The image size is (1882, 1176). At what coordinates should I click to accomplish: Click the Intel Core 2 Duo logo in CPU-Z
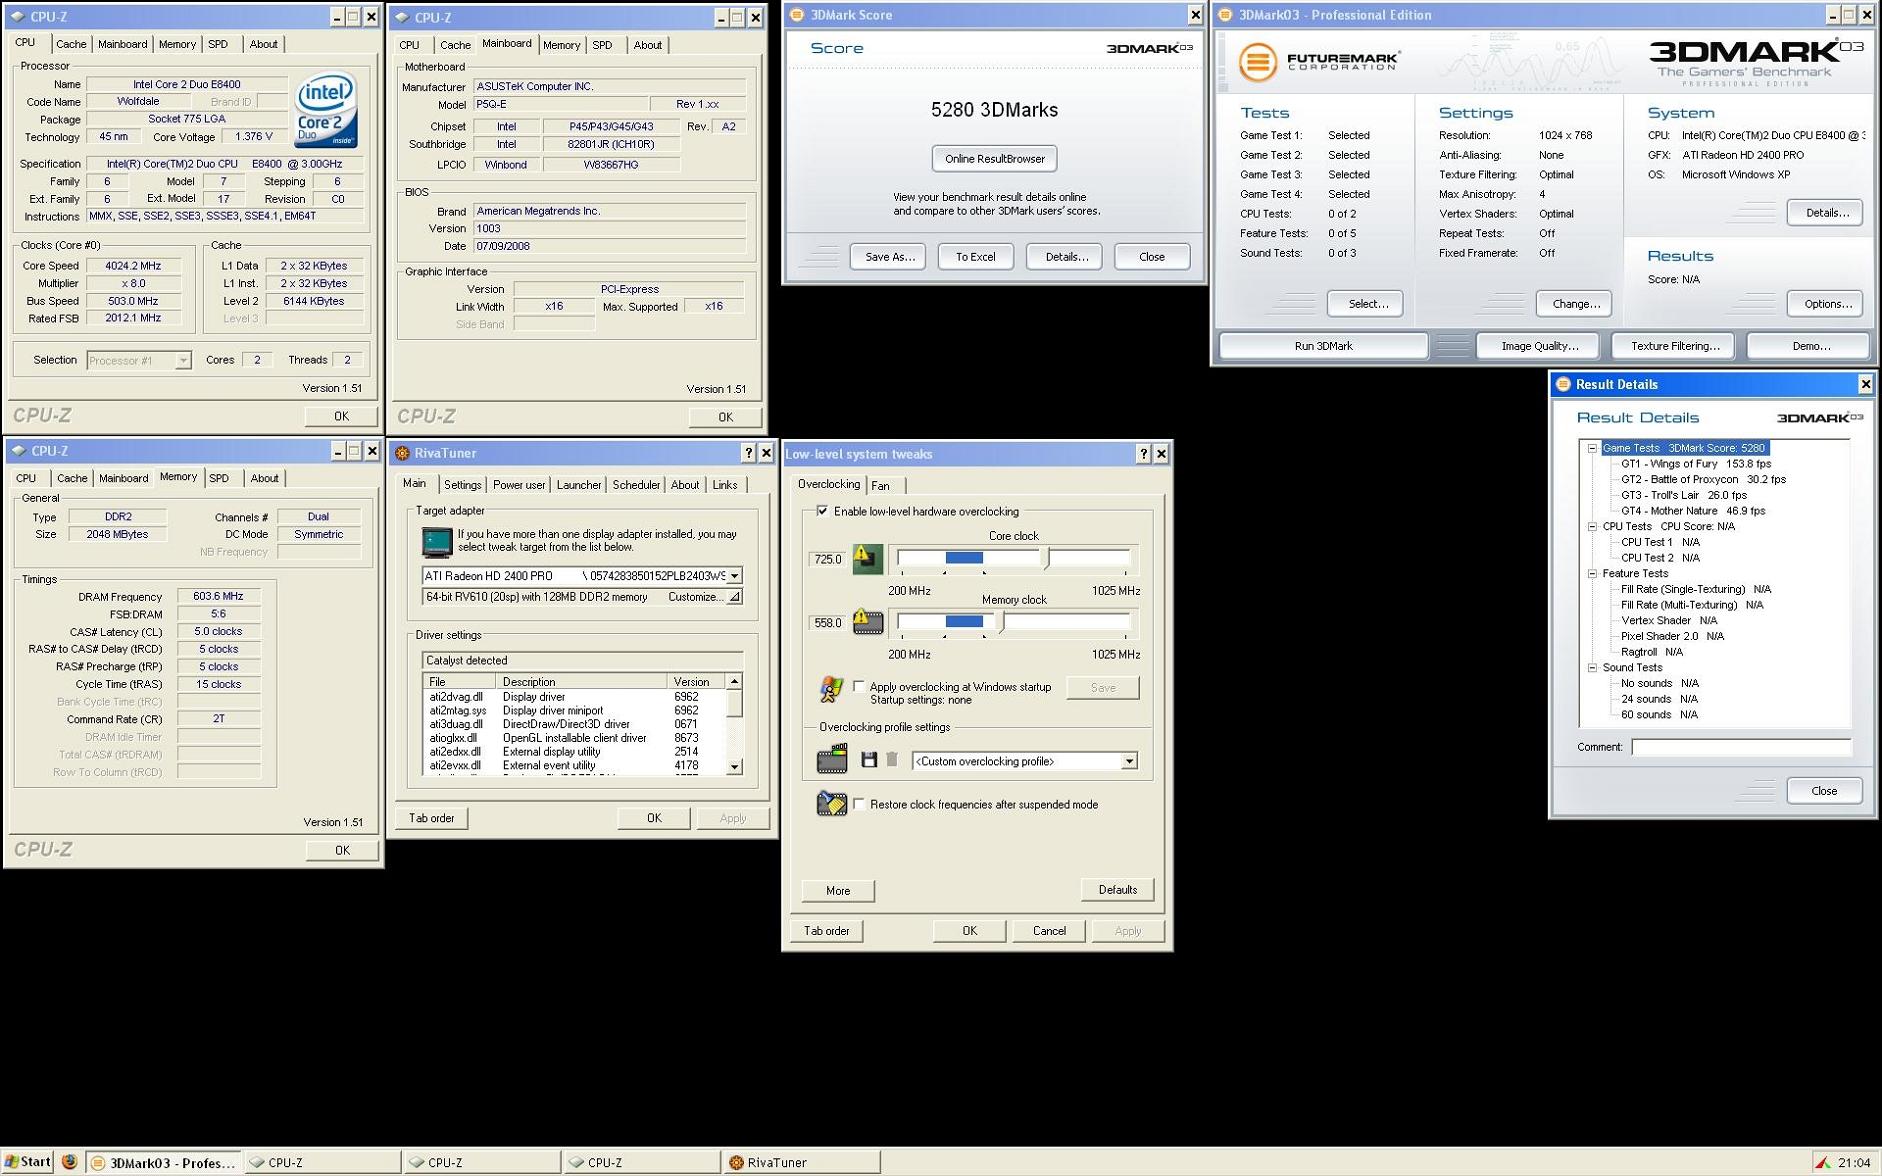click(x=325, y=110)
